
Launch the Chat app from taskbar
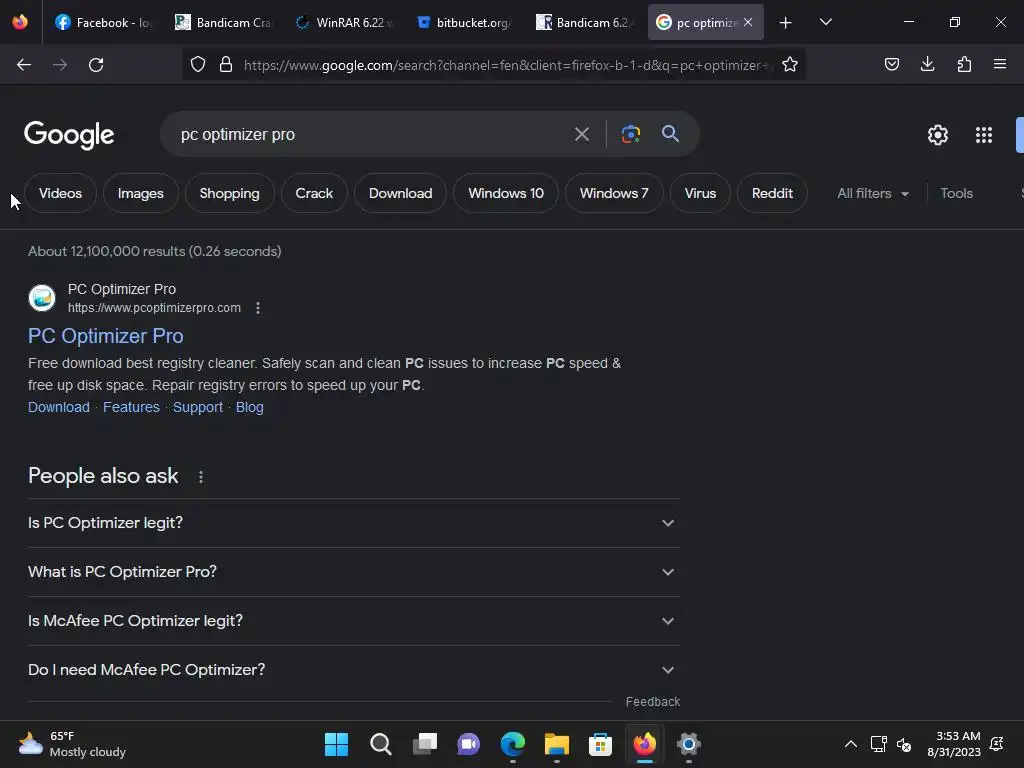(x=468, y=744)
